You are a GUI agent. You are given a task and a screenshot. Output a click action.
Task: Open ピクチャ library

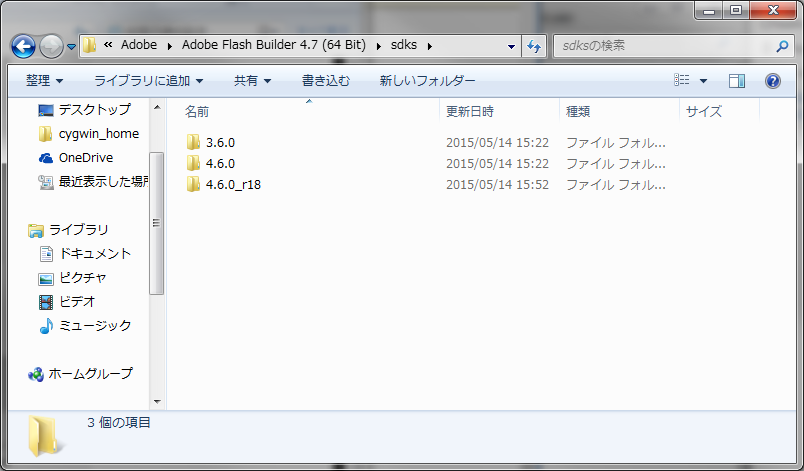pos(83,278)
